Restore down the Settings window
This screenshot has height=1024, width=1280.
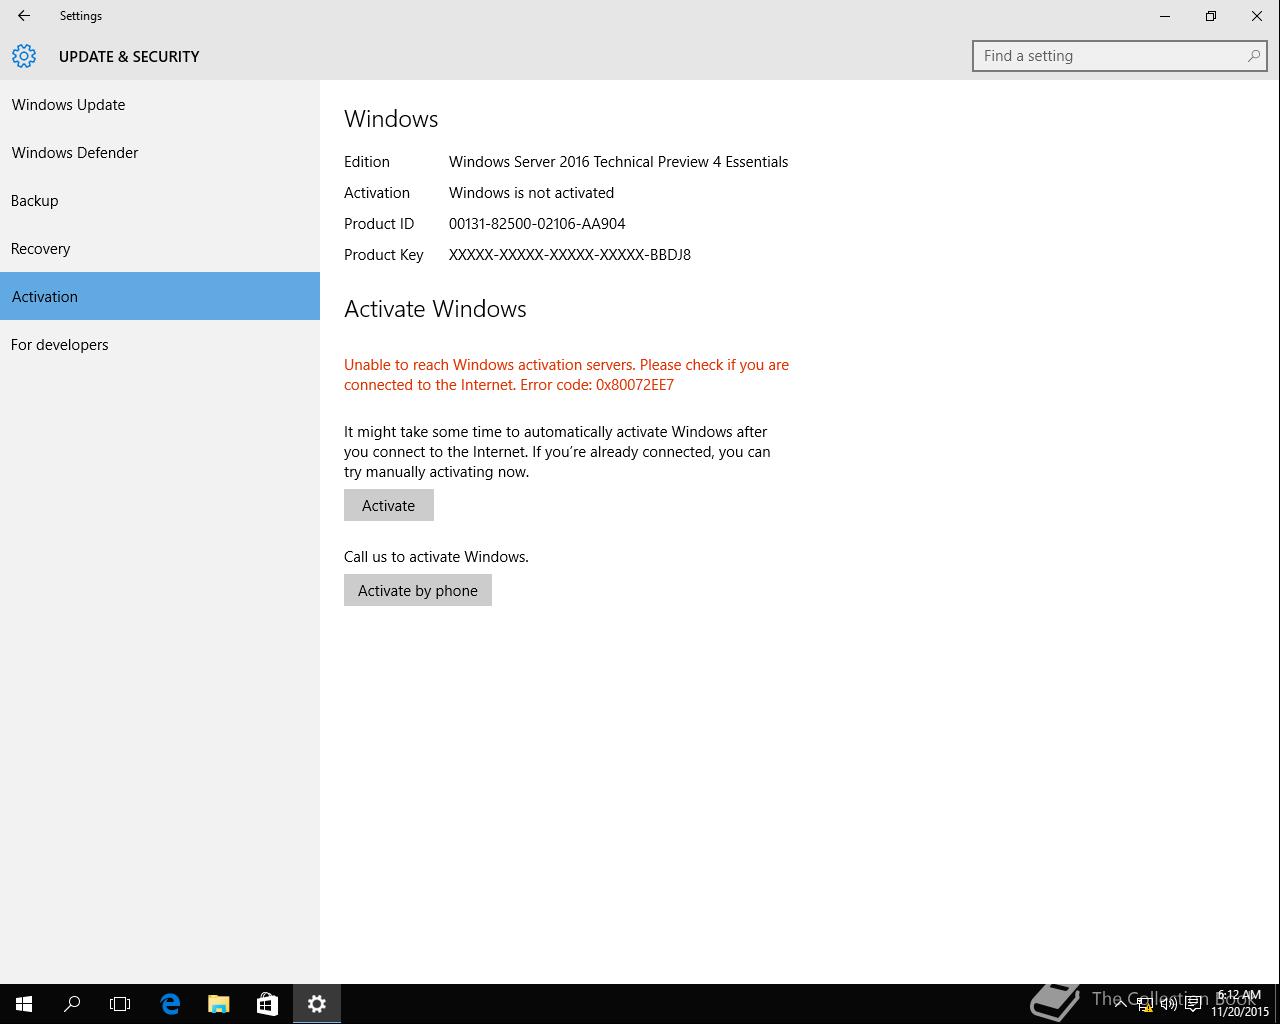click(x=1211, y=16)
